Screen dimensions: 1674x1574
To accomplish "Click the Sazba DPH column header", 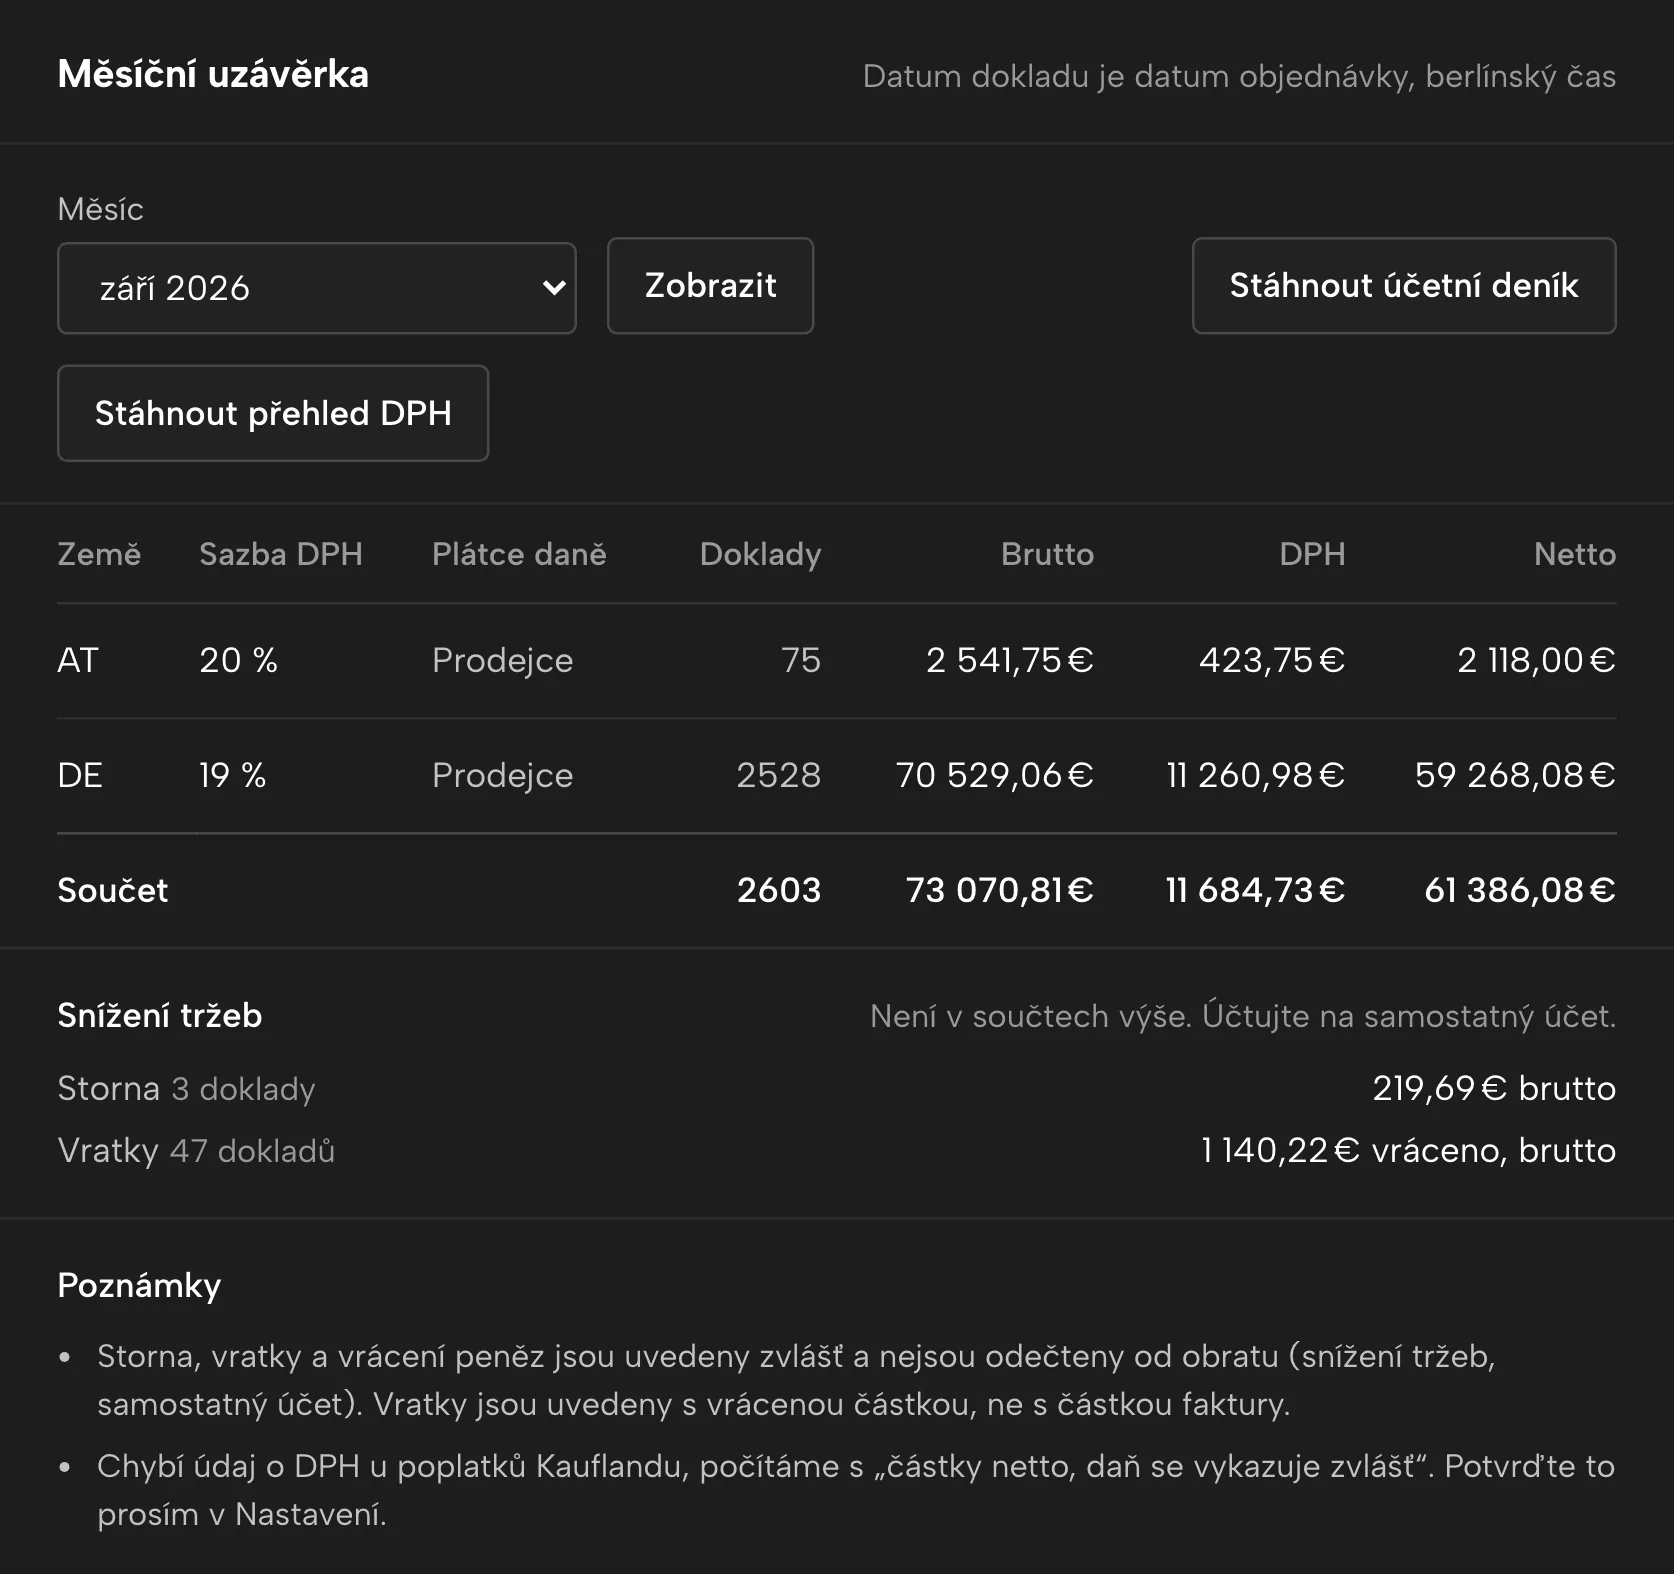I will click(x=281, y=554).
